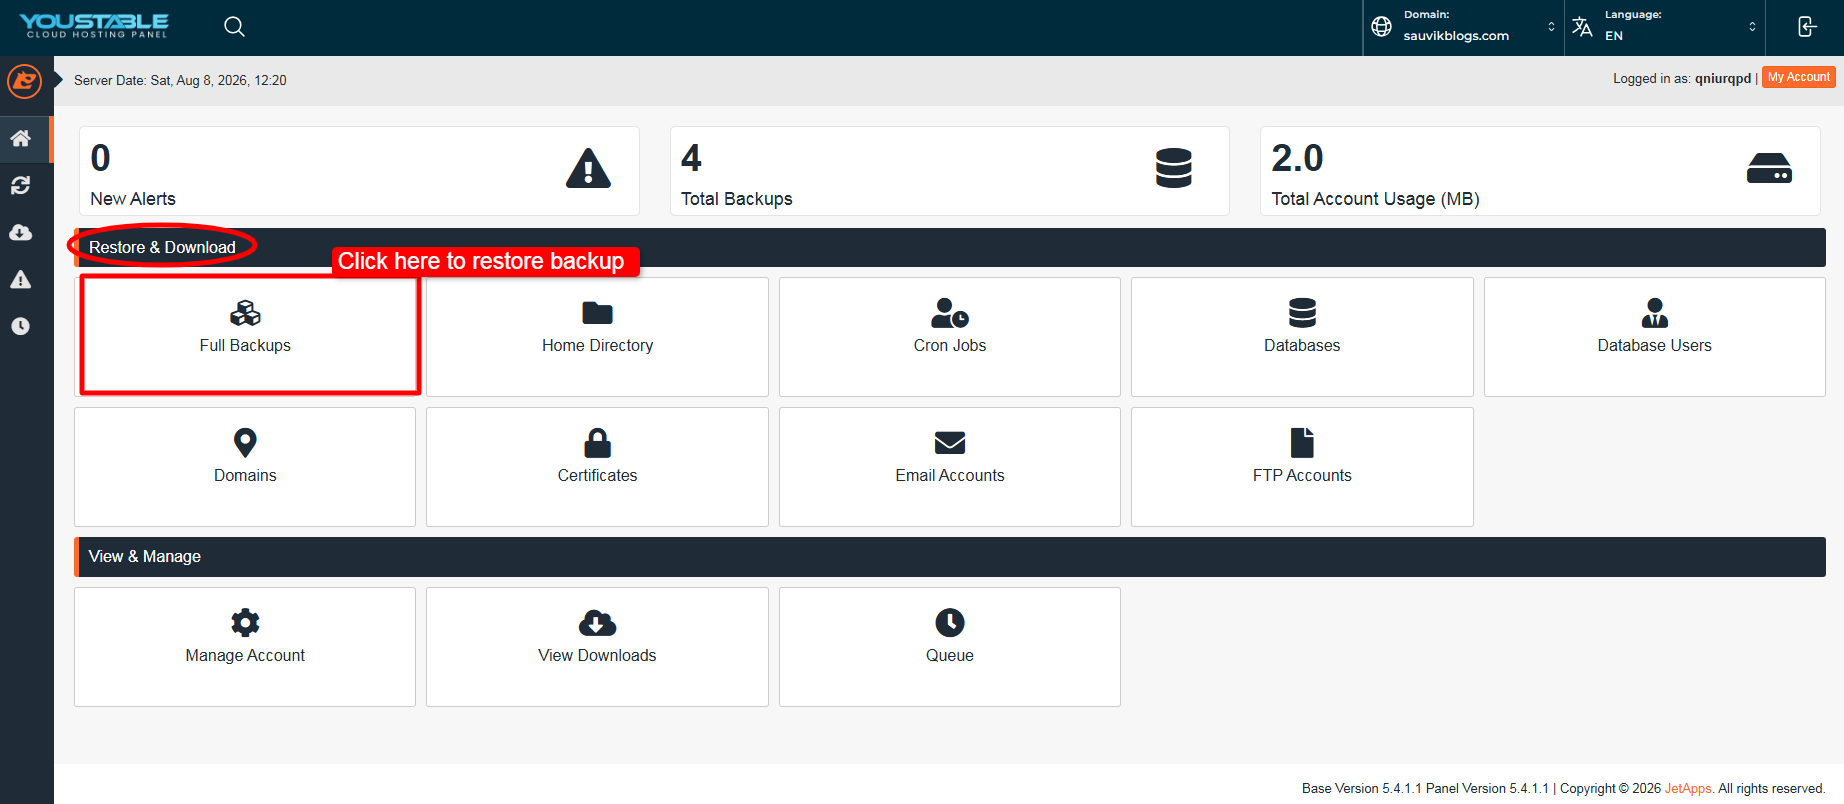Open the JetBackup logo icon in sidebar
Image resolution: width=1844 pixels, height=804 pixels.
tap(24, 81)
